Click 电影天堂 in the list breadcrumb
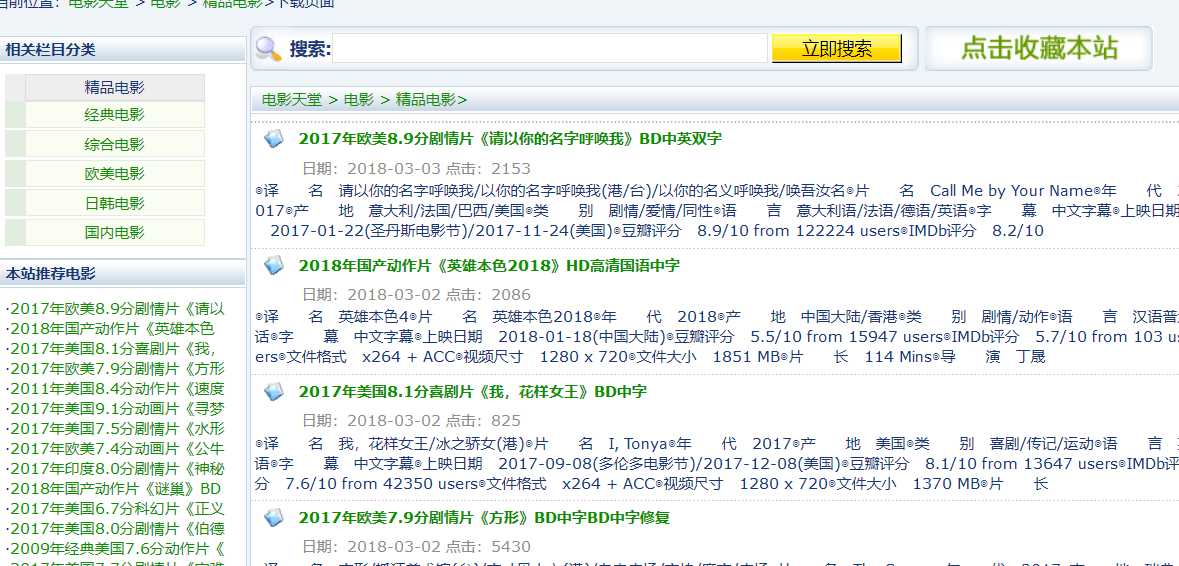 pyautogui.click(x=292, y=99)
